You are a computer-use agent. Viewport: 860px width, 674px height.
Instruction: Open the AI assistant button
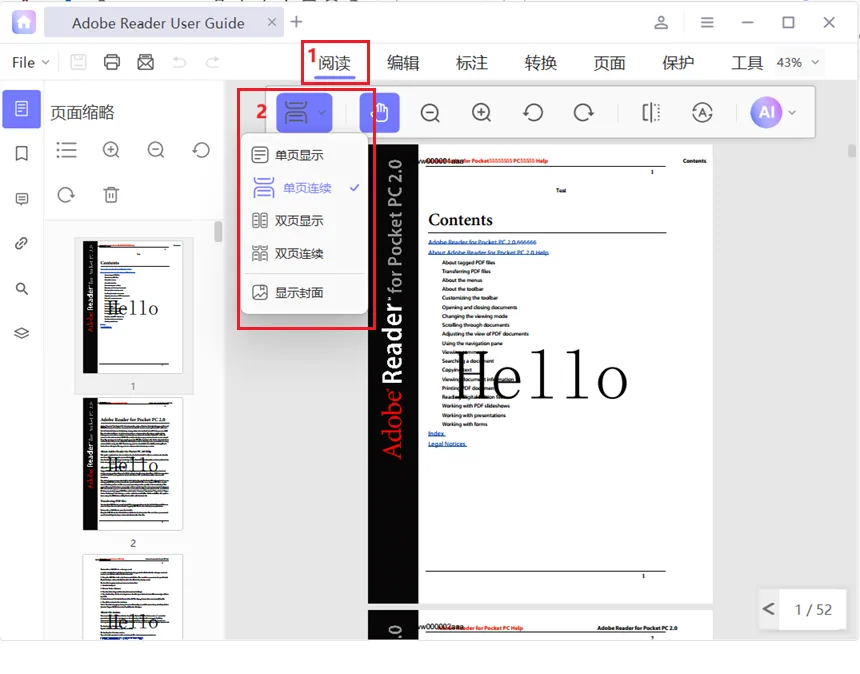[x=766, y=112]
